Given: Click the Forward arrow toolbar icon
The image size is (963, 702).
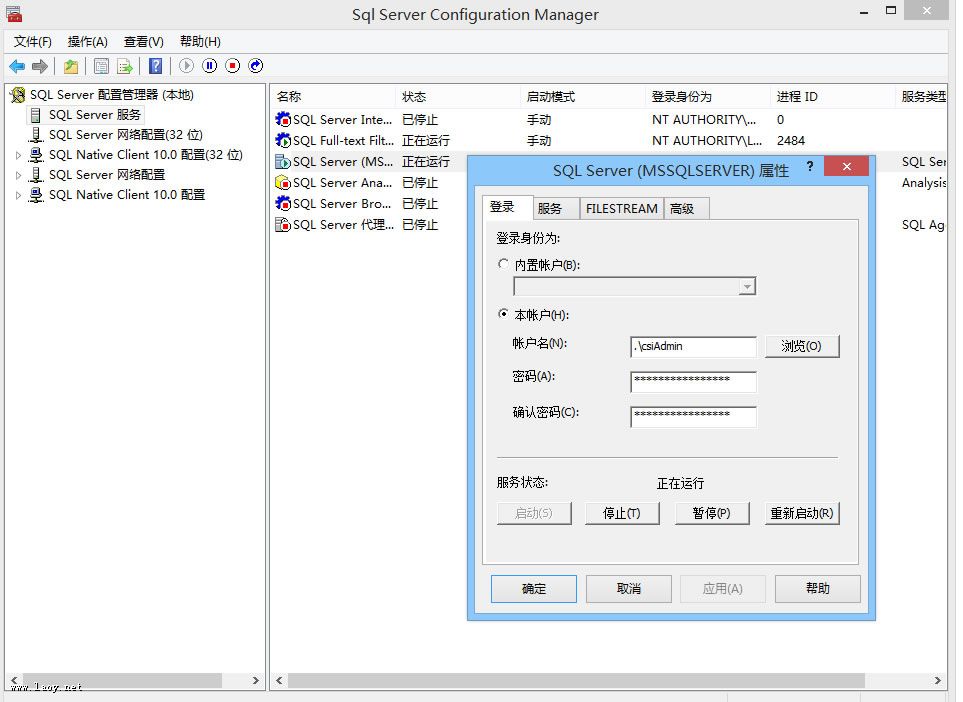Looking at the screenshot, I should [x=40, y=66].
